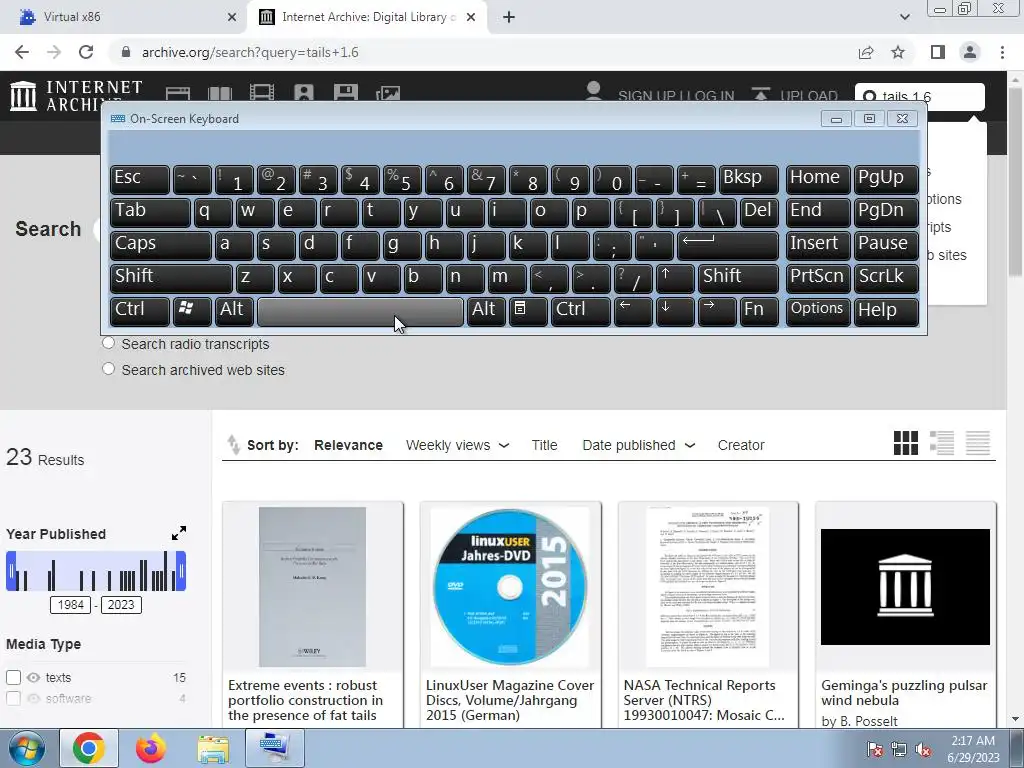Switch to compact list view
The height and width of the screenshot is (768, 1024).
(978, 443)
